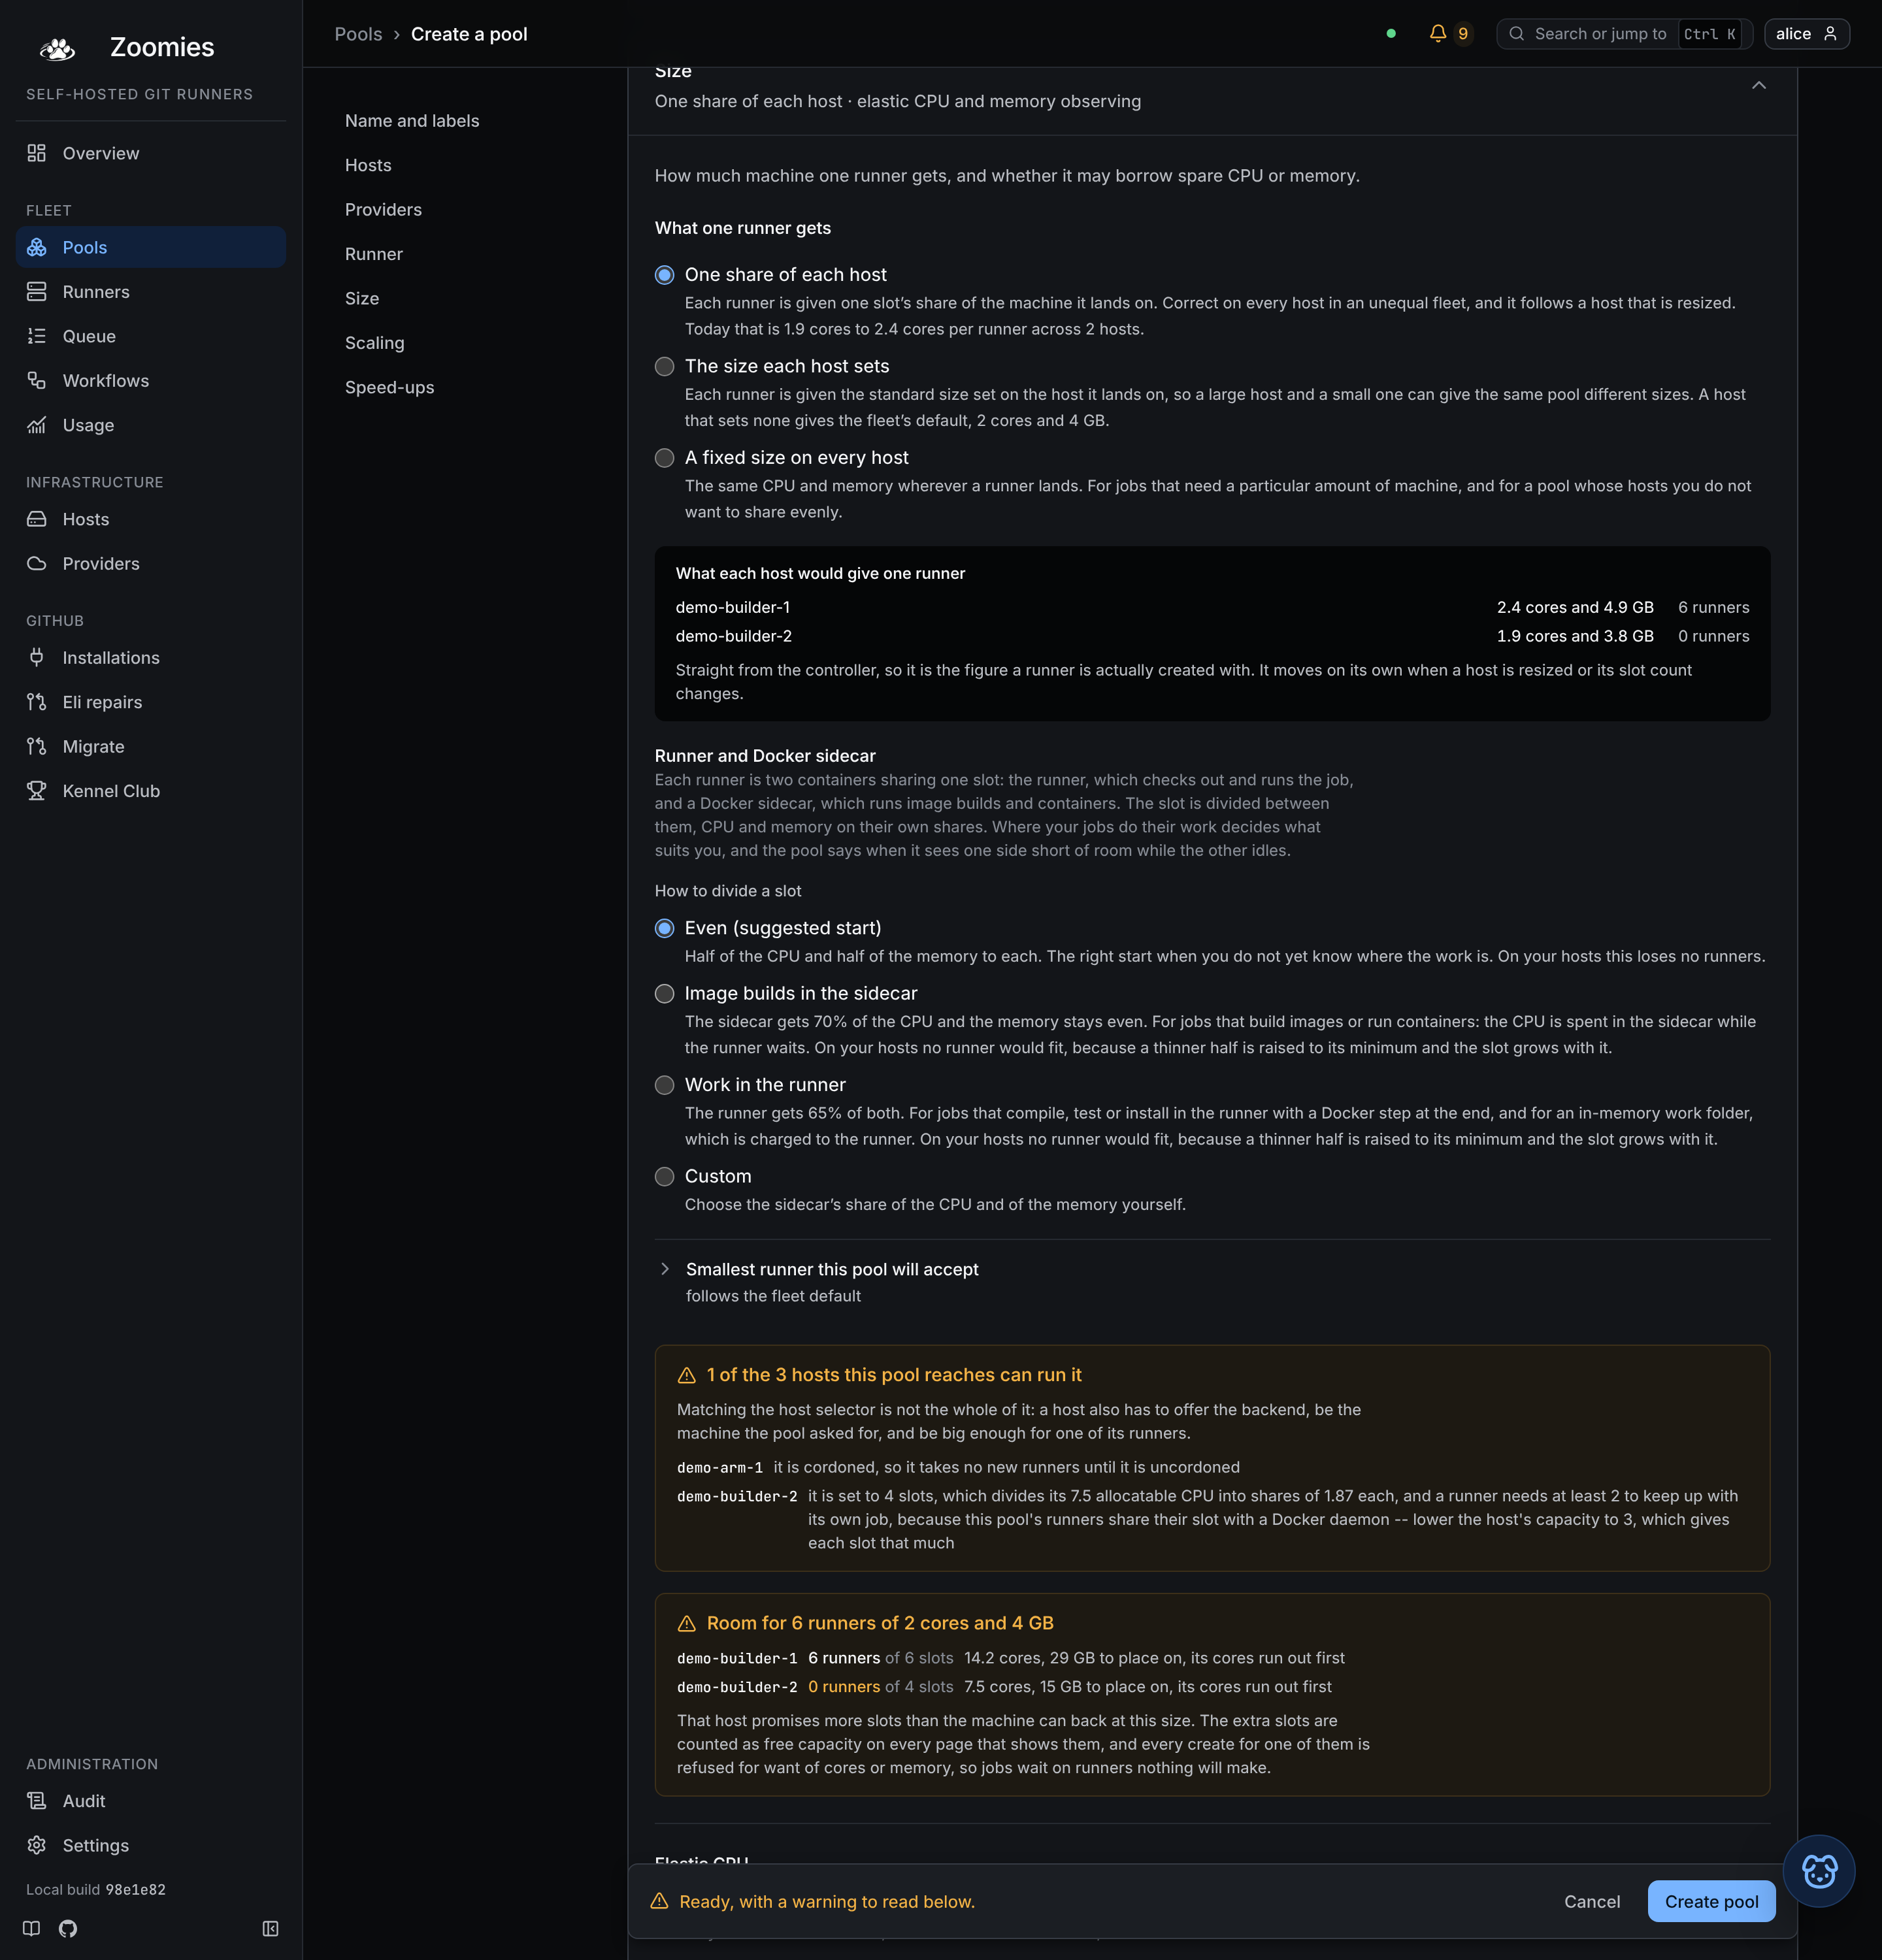Click 'Local build 98e1e82' version text

click(96, 1890)
